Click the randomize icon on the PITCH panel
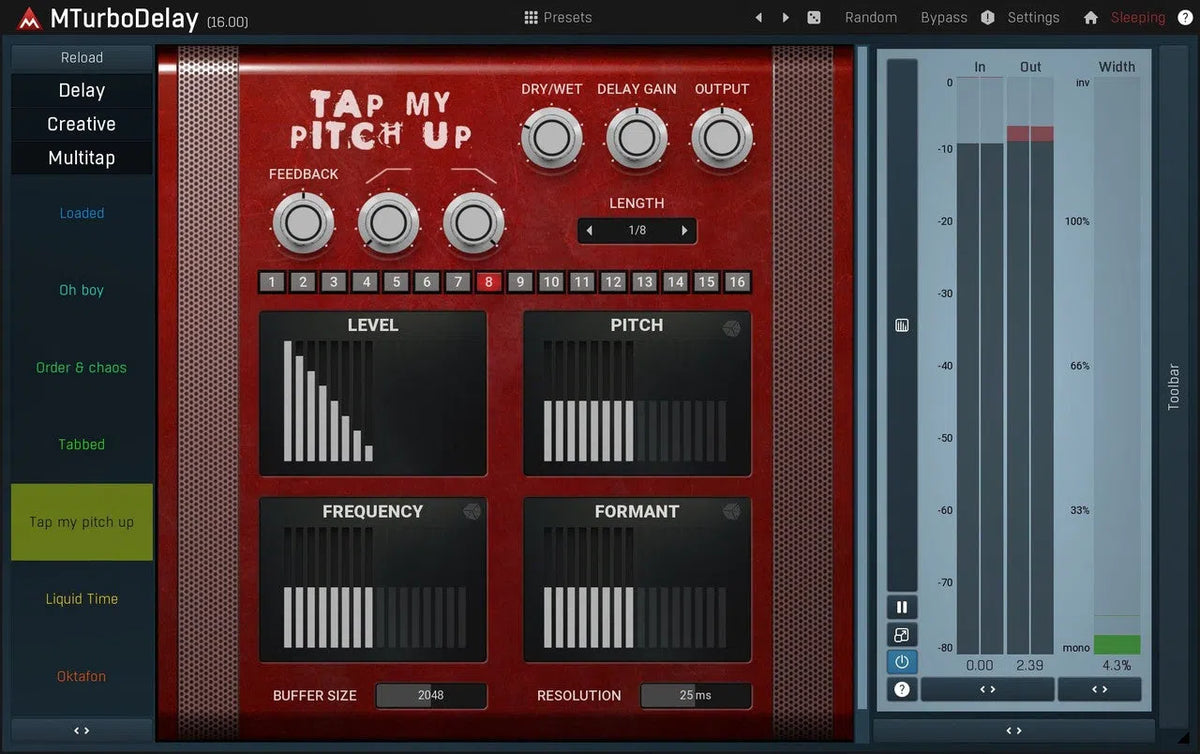 733,326
